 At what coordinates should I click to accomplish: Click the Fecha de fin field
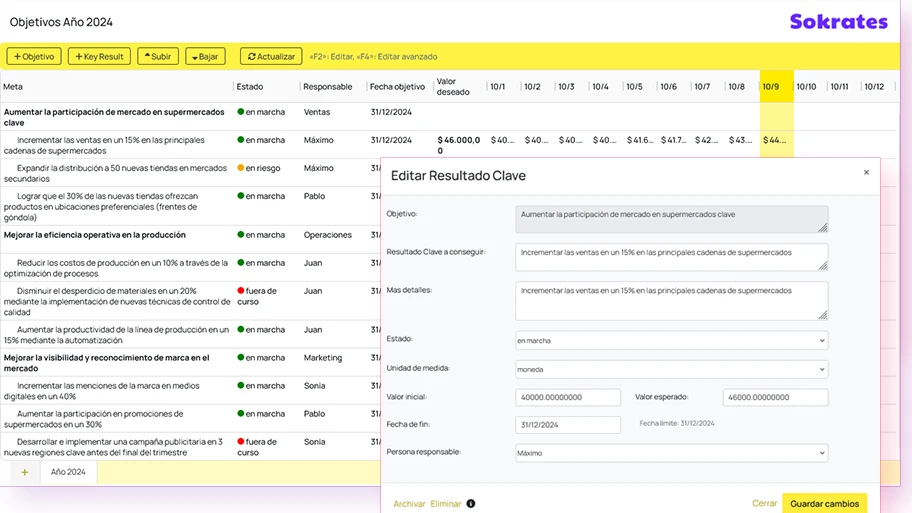pyautogui.click(x=568, y=425)
